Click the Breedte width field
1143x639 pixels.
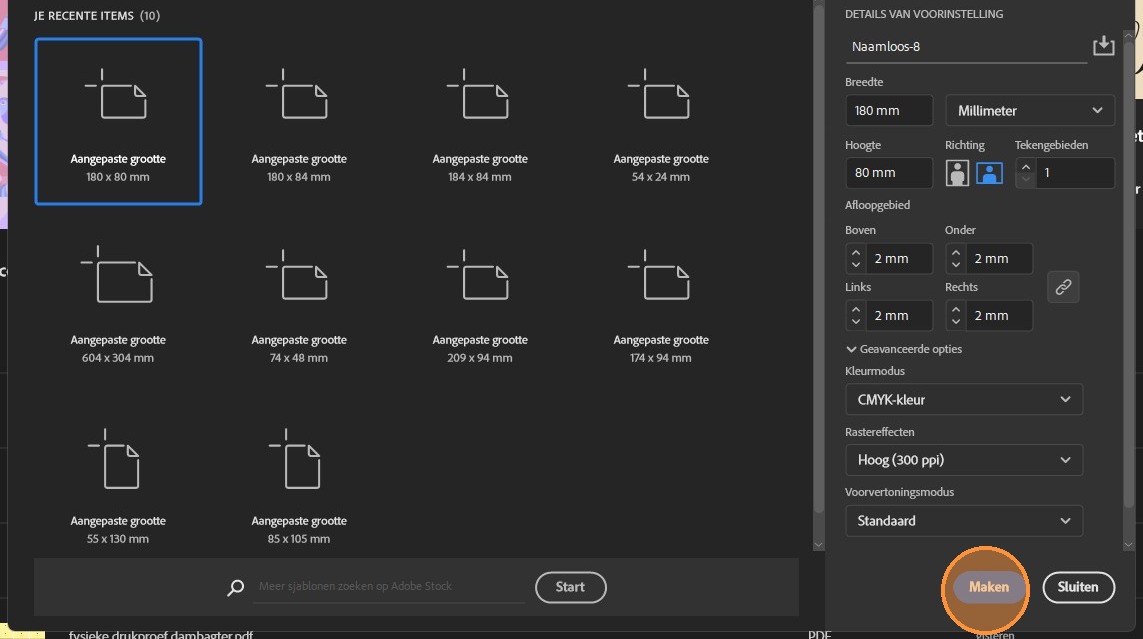[x=889, y=111]
